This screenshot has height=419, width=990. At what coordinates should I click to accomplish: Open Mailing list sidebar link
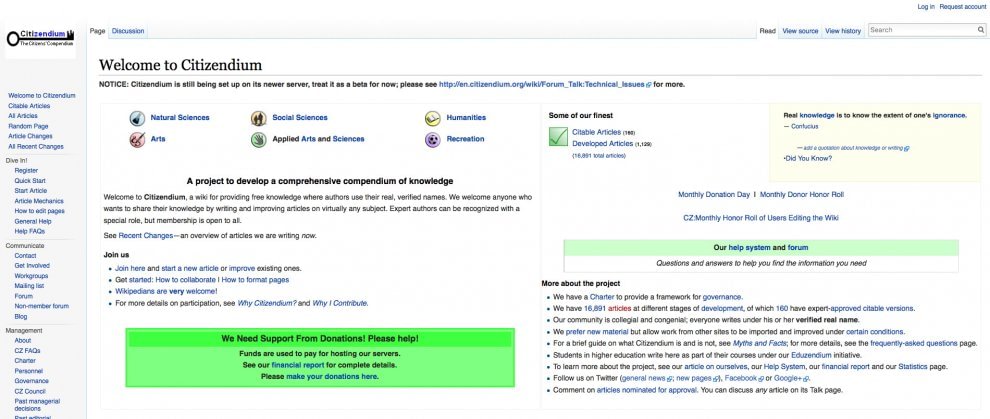(29, 286)
